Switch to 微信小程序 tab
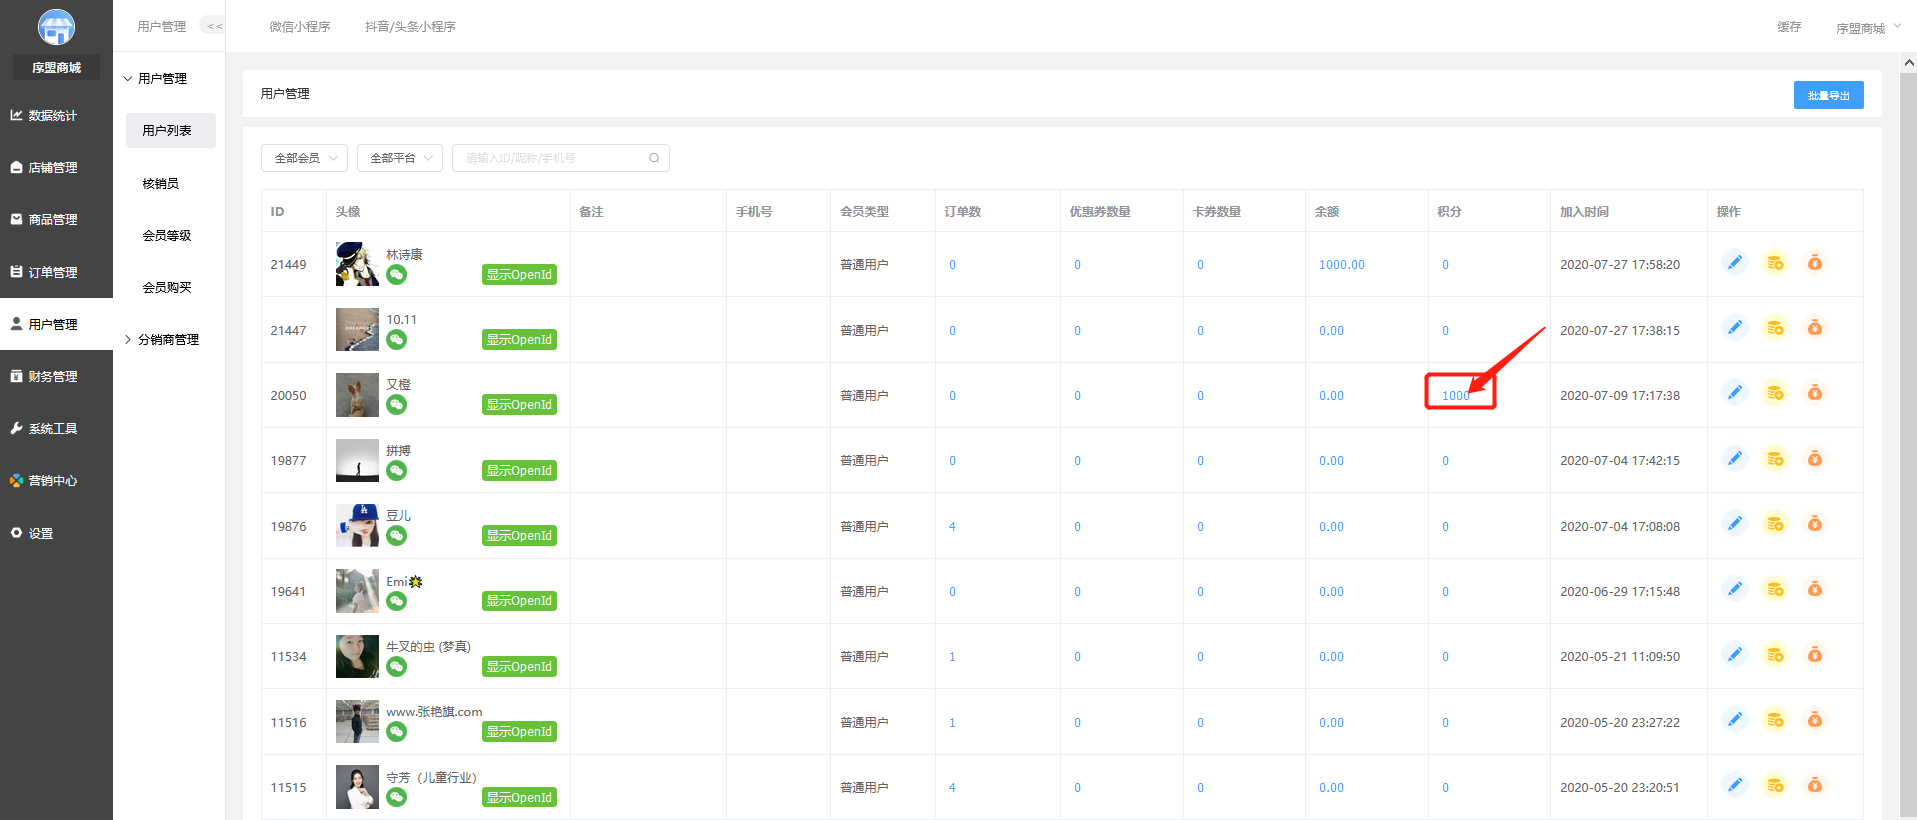The image size is (1917, 820). 300,27
